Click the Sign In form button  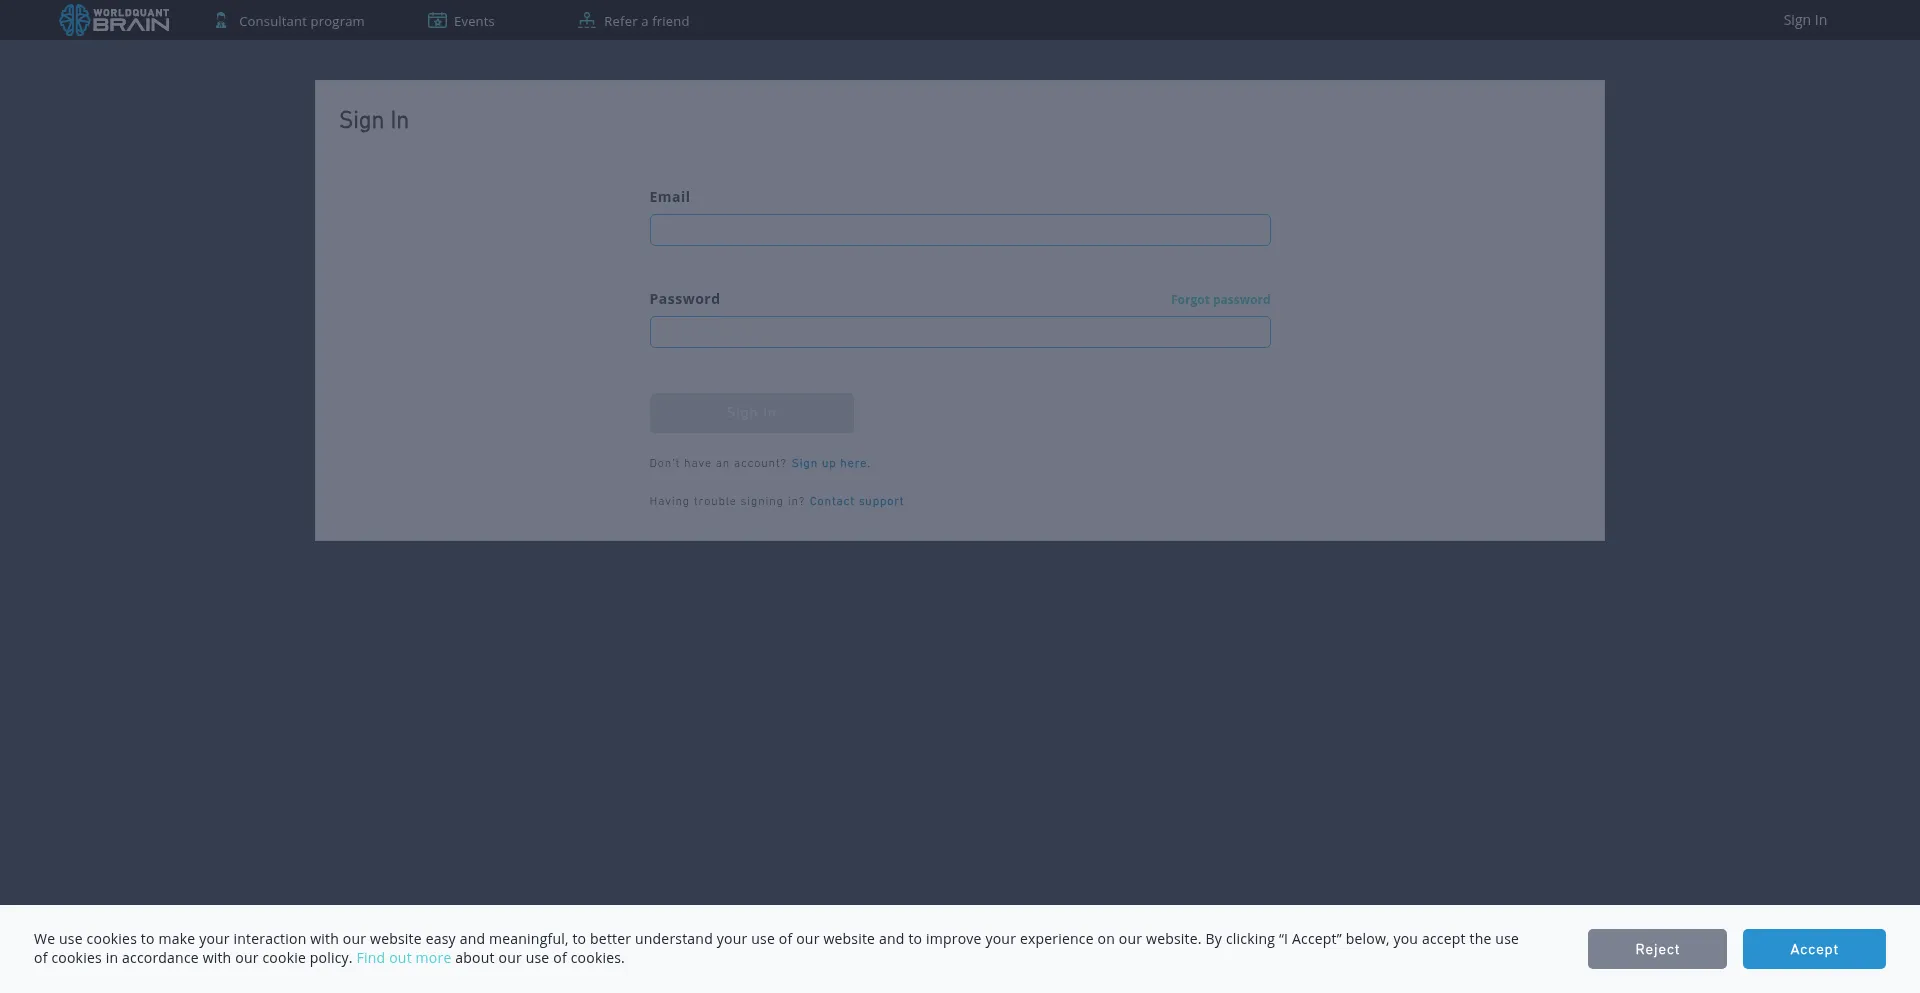752,413
